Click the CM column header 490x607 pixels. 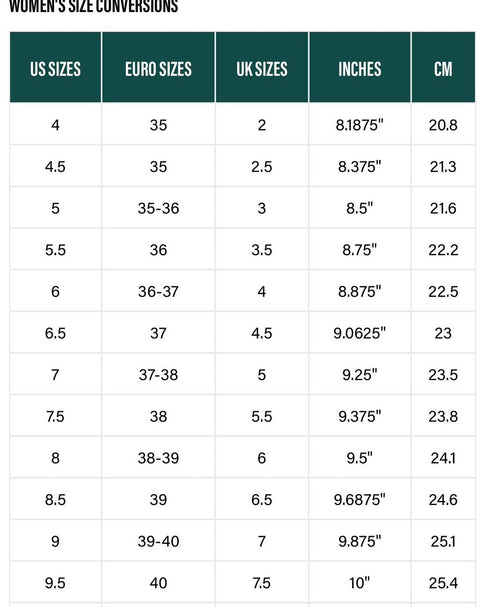coord(443,67)
